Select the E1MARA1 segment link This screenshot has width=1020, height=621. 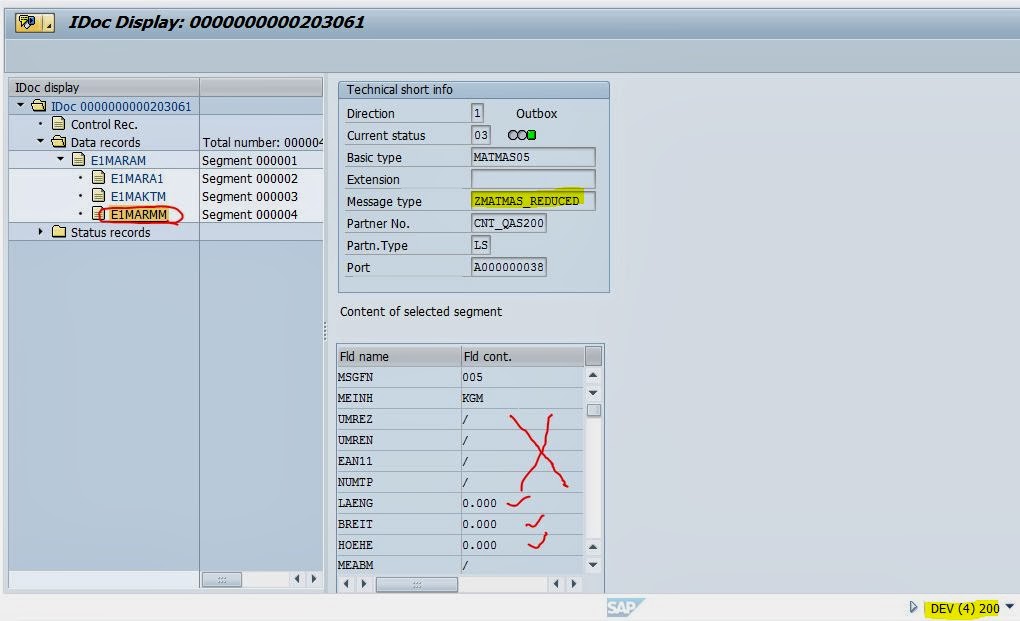click(137, 178)
